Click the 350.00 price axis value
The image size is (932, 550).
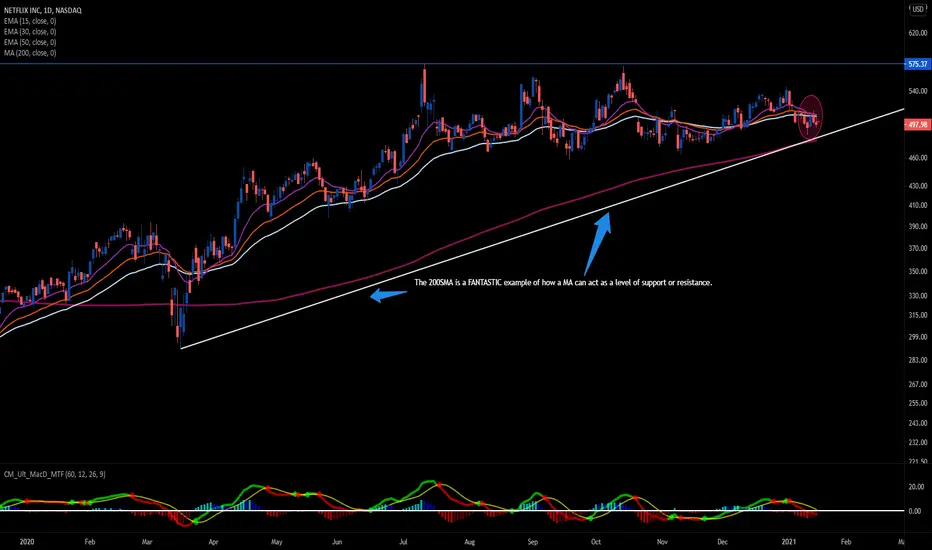click(918, 271)
